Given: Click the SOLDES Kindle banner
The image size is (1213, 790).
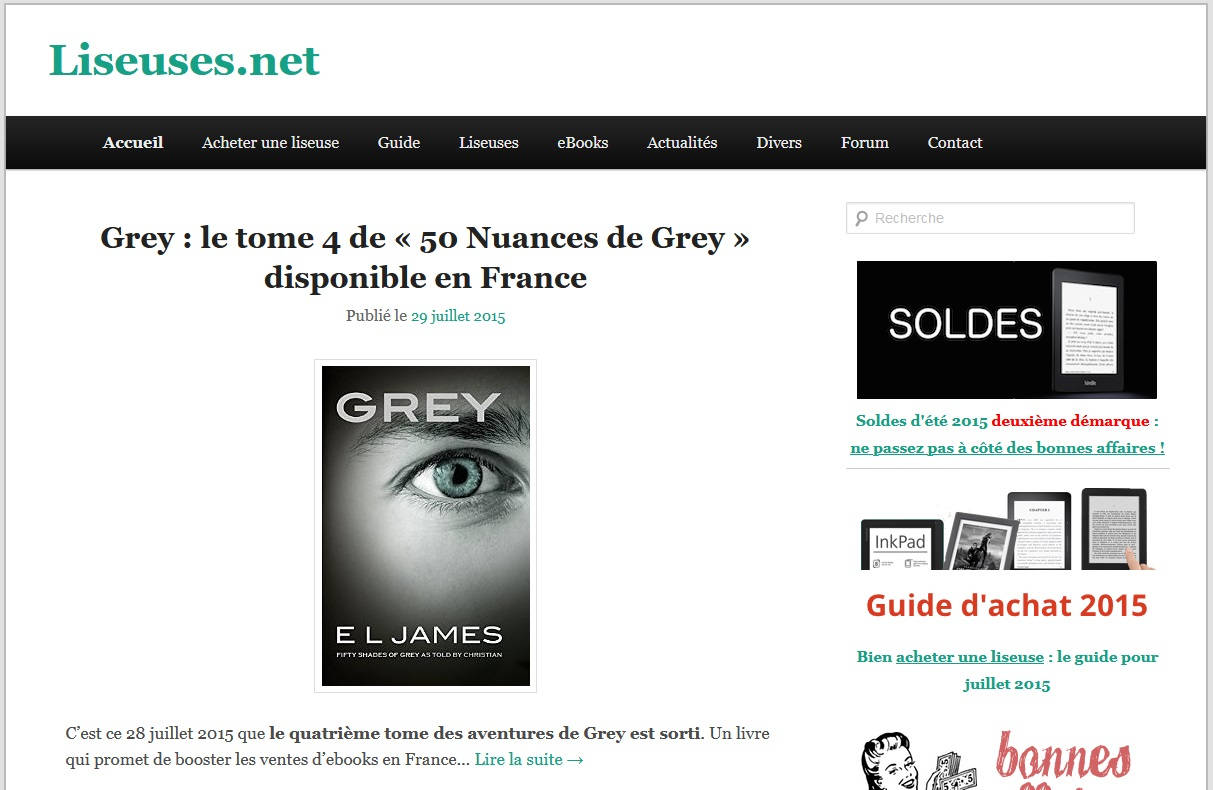Looking at the screenshot, I should pyautogui.click(x=1007, y=330).
